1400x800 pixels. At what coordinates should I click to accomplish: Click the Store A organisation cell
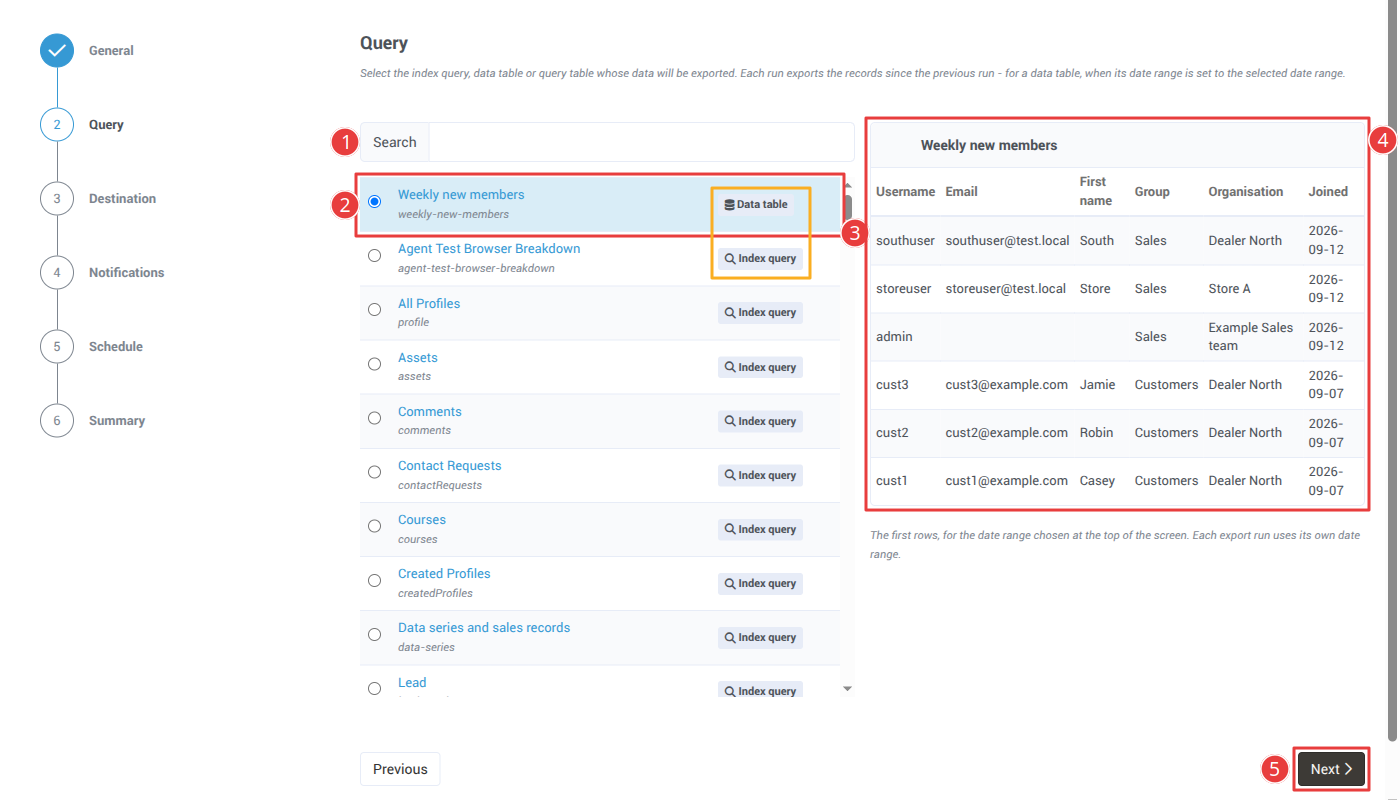[1230, 289]
